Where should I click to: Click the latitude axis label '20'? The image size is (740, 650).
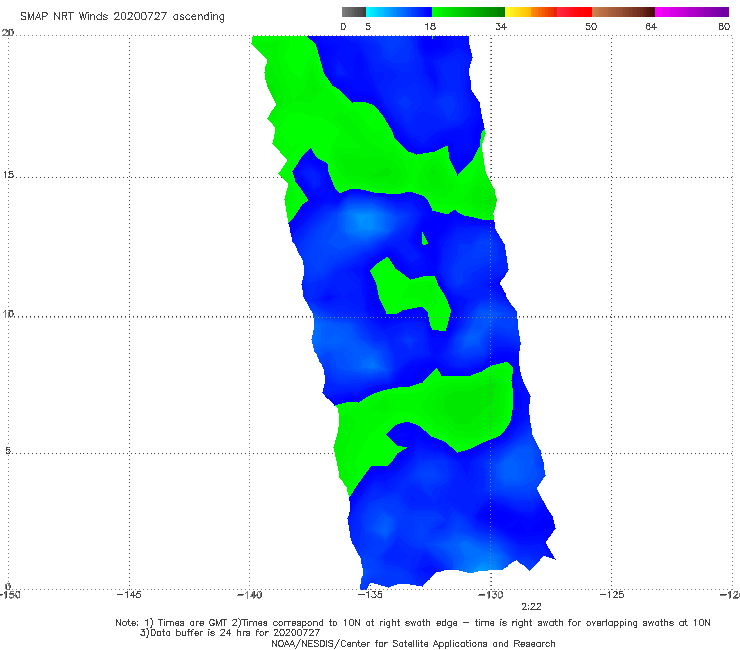click(8, 32)
